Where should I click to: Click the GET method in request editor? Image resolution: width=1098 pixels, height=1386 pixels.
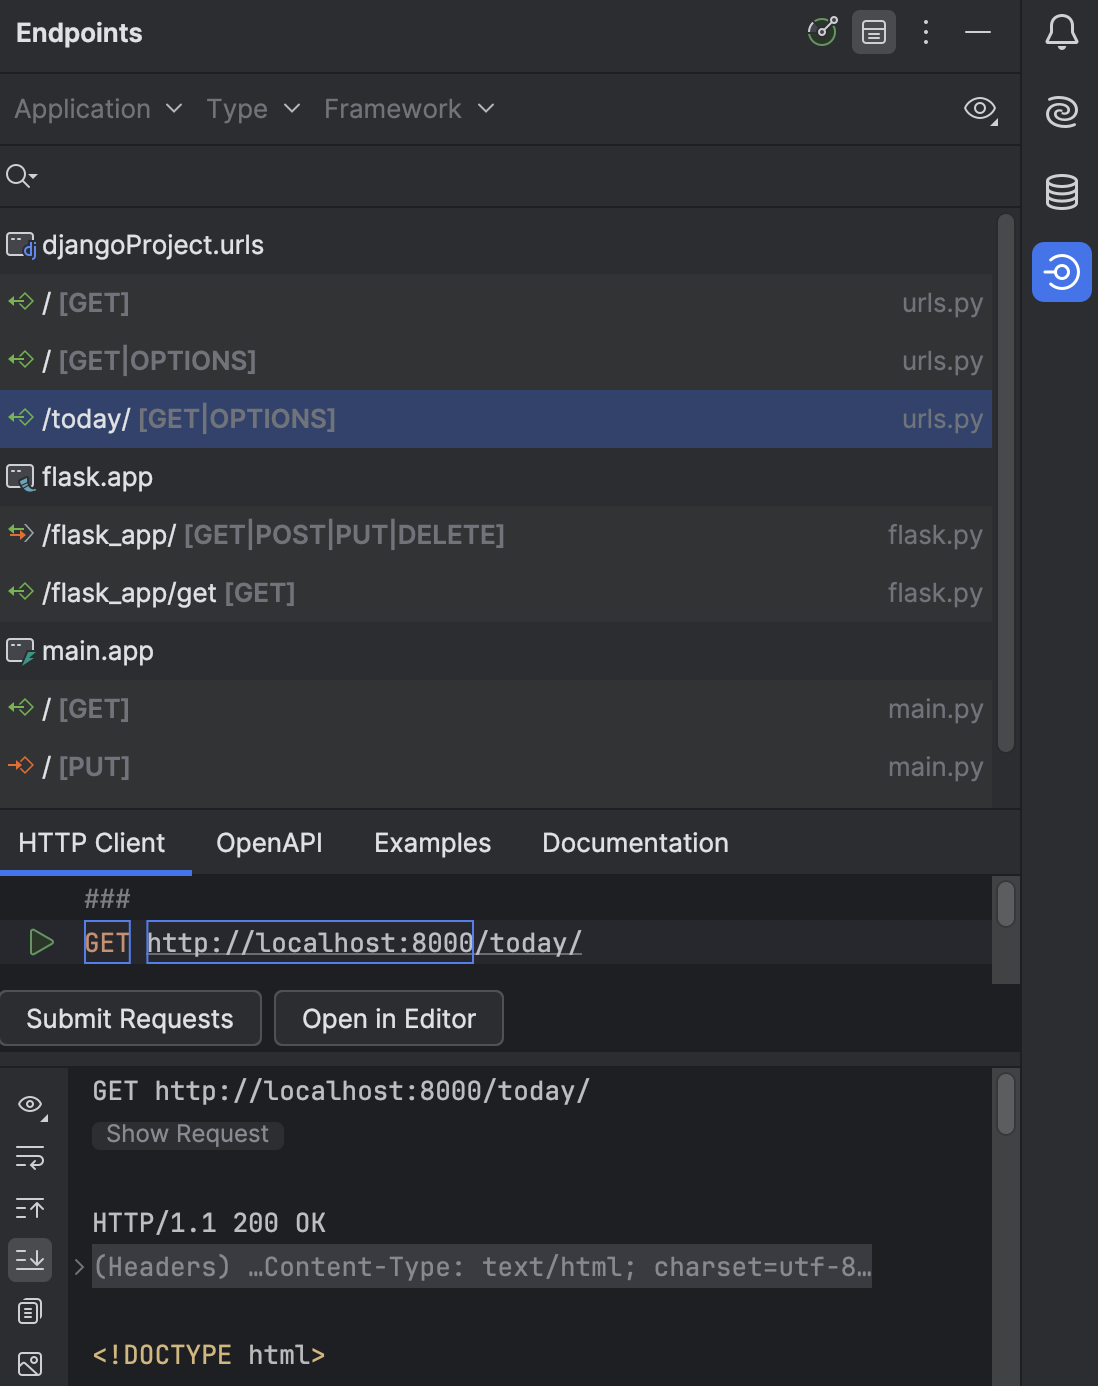point(107,942)
